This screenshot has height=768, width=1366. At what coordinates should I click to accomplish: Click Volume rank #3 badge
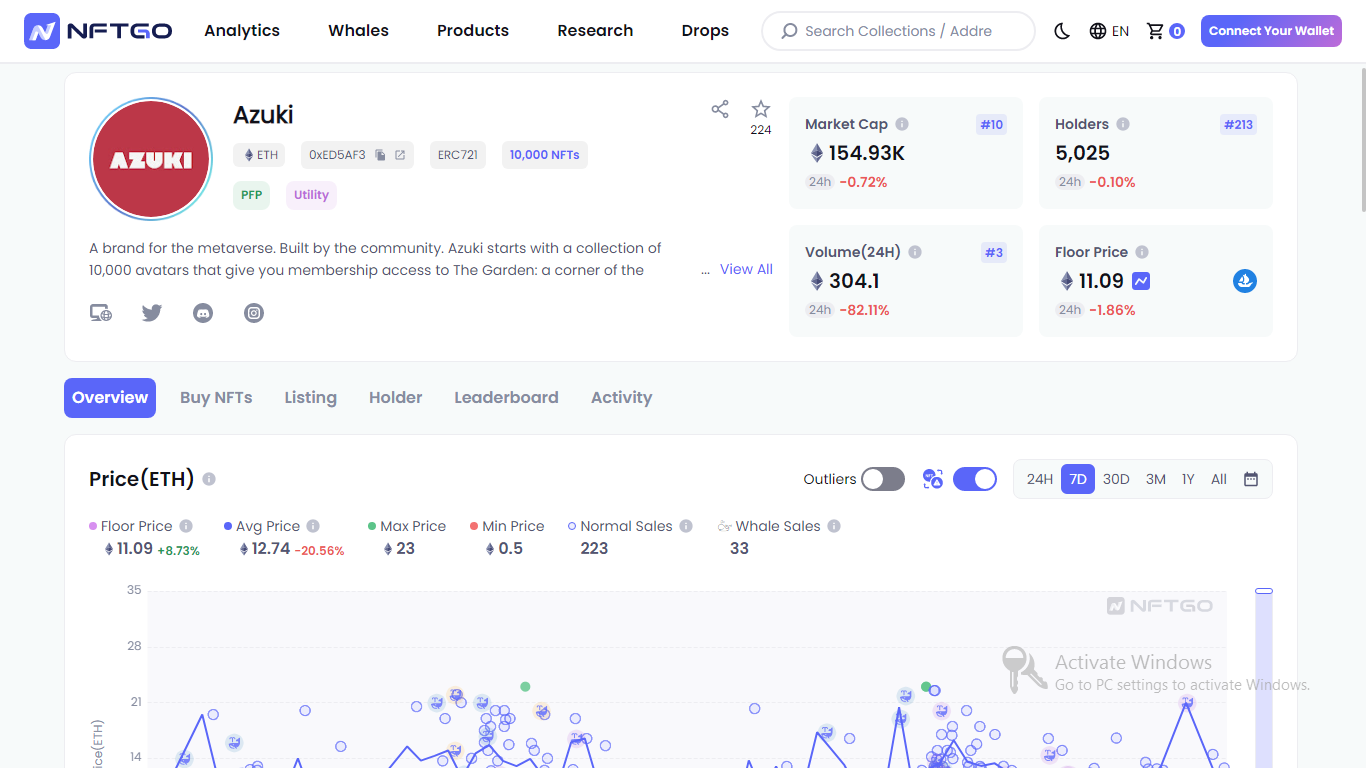point(993,253)
